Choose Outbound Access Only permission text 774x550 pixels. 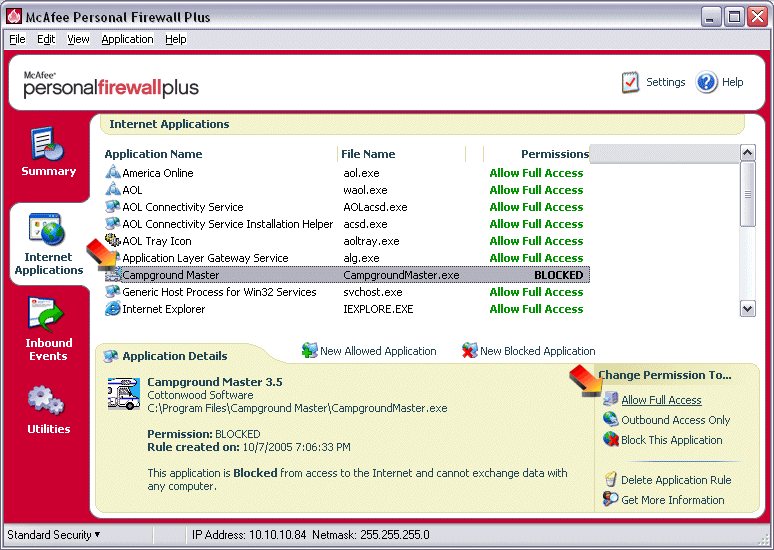(x=675, y=420)
